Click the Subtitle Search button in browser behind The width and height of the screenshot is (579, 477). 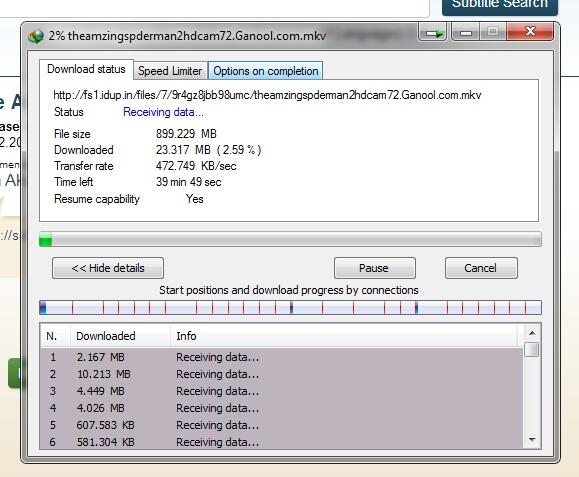click(500, 6)
